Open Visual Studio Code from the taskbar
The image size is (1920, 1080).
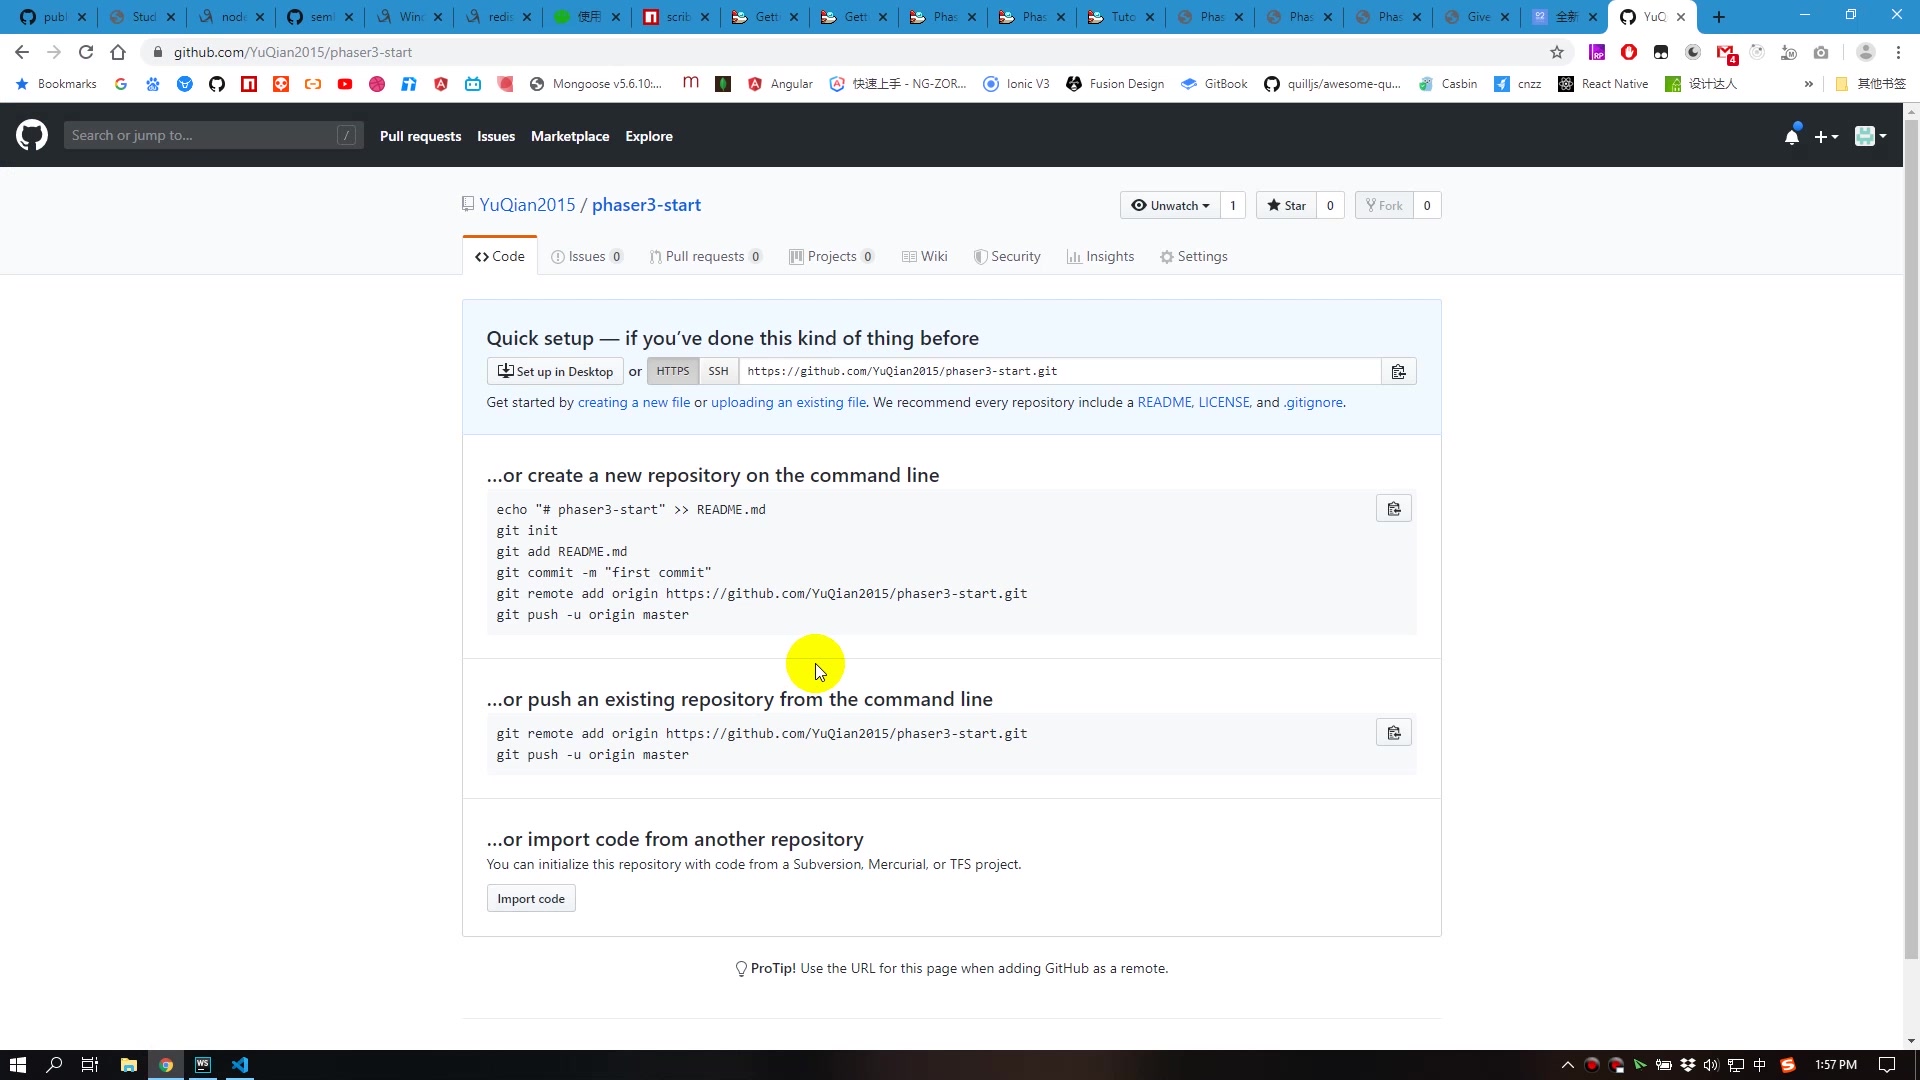[240, 1065]
